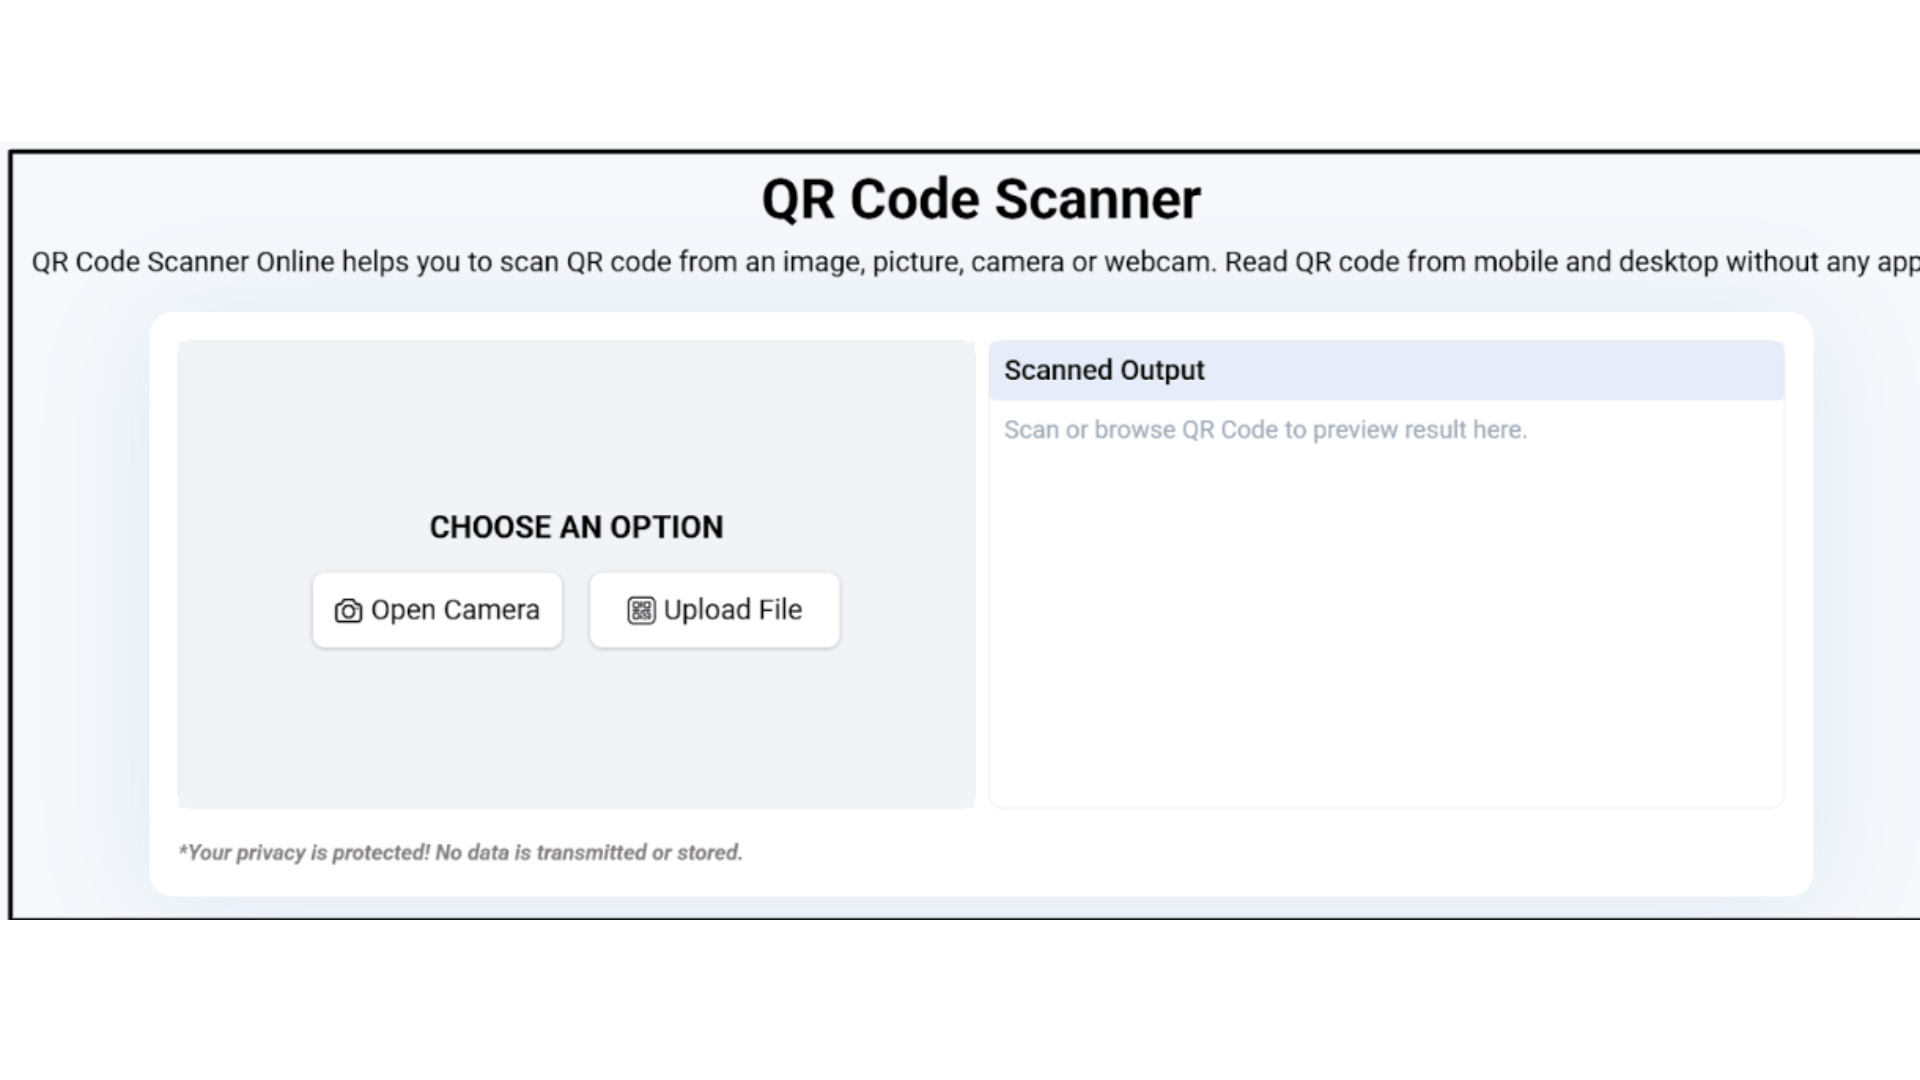Click the QR Code Scanner title

[981, 198]
